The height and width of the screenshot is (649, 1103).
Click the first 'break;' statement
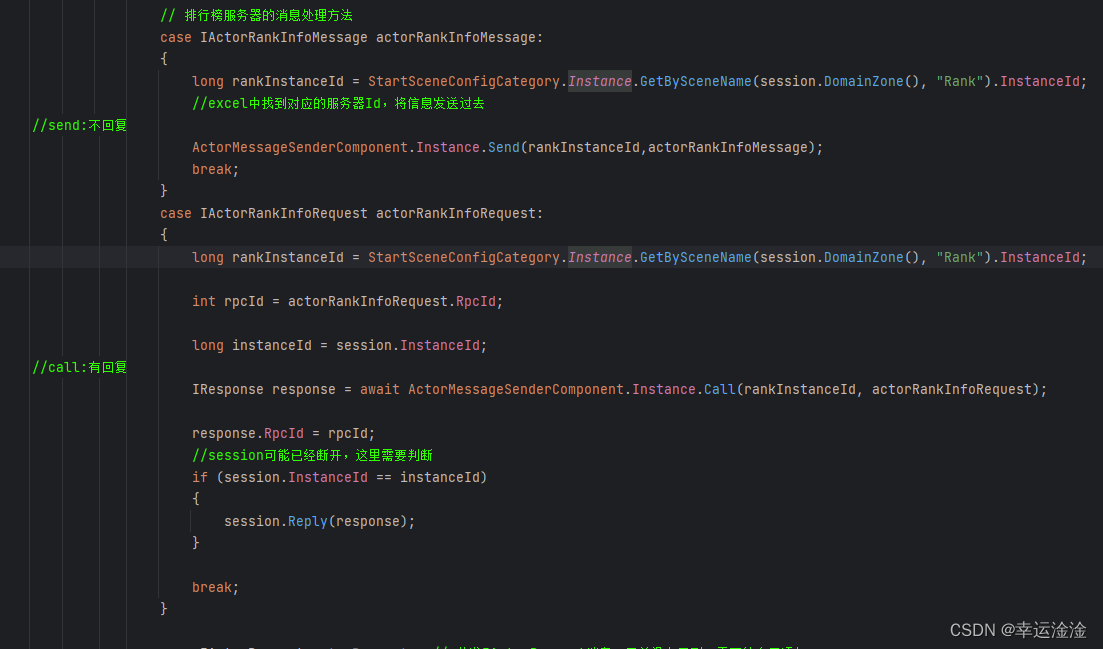click(215, 169)
